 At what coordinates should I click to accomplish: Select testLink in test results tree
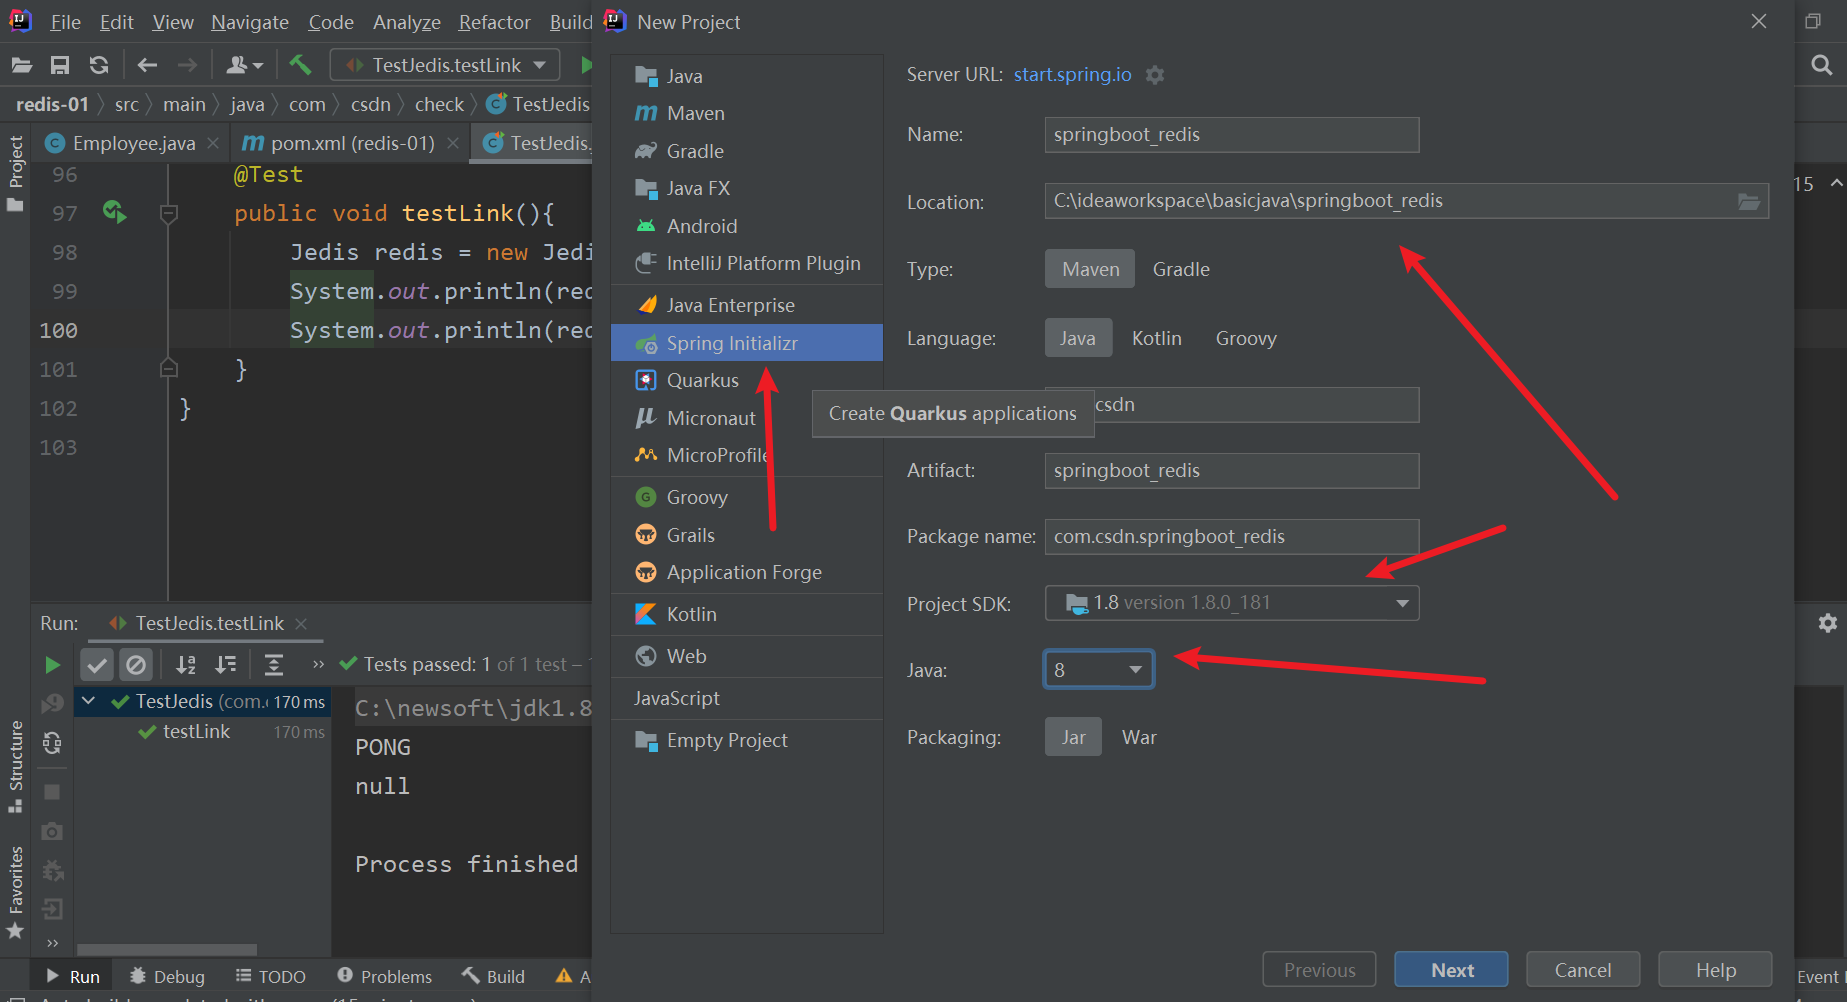pyautogui.click(x=202, y=732)
